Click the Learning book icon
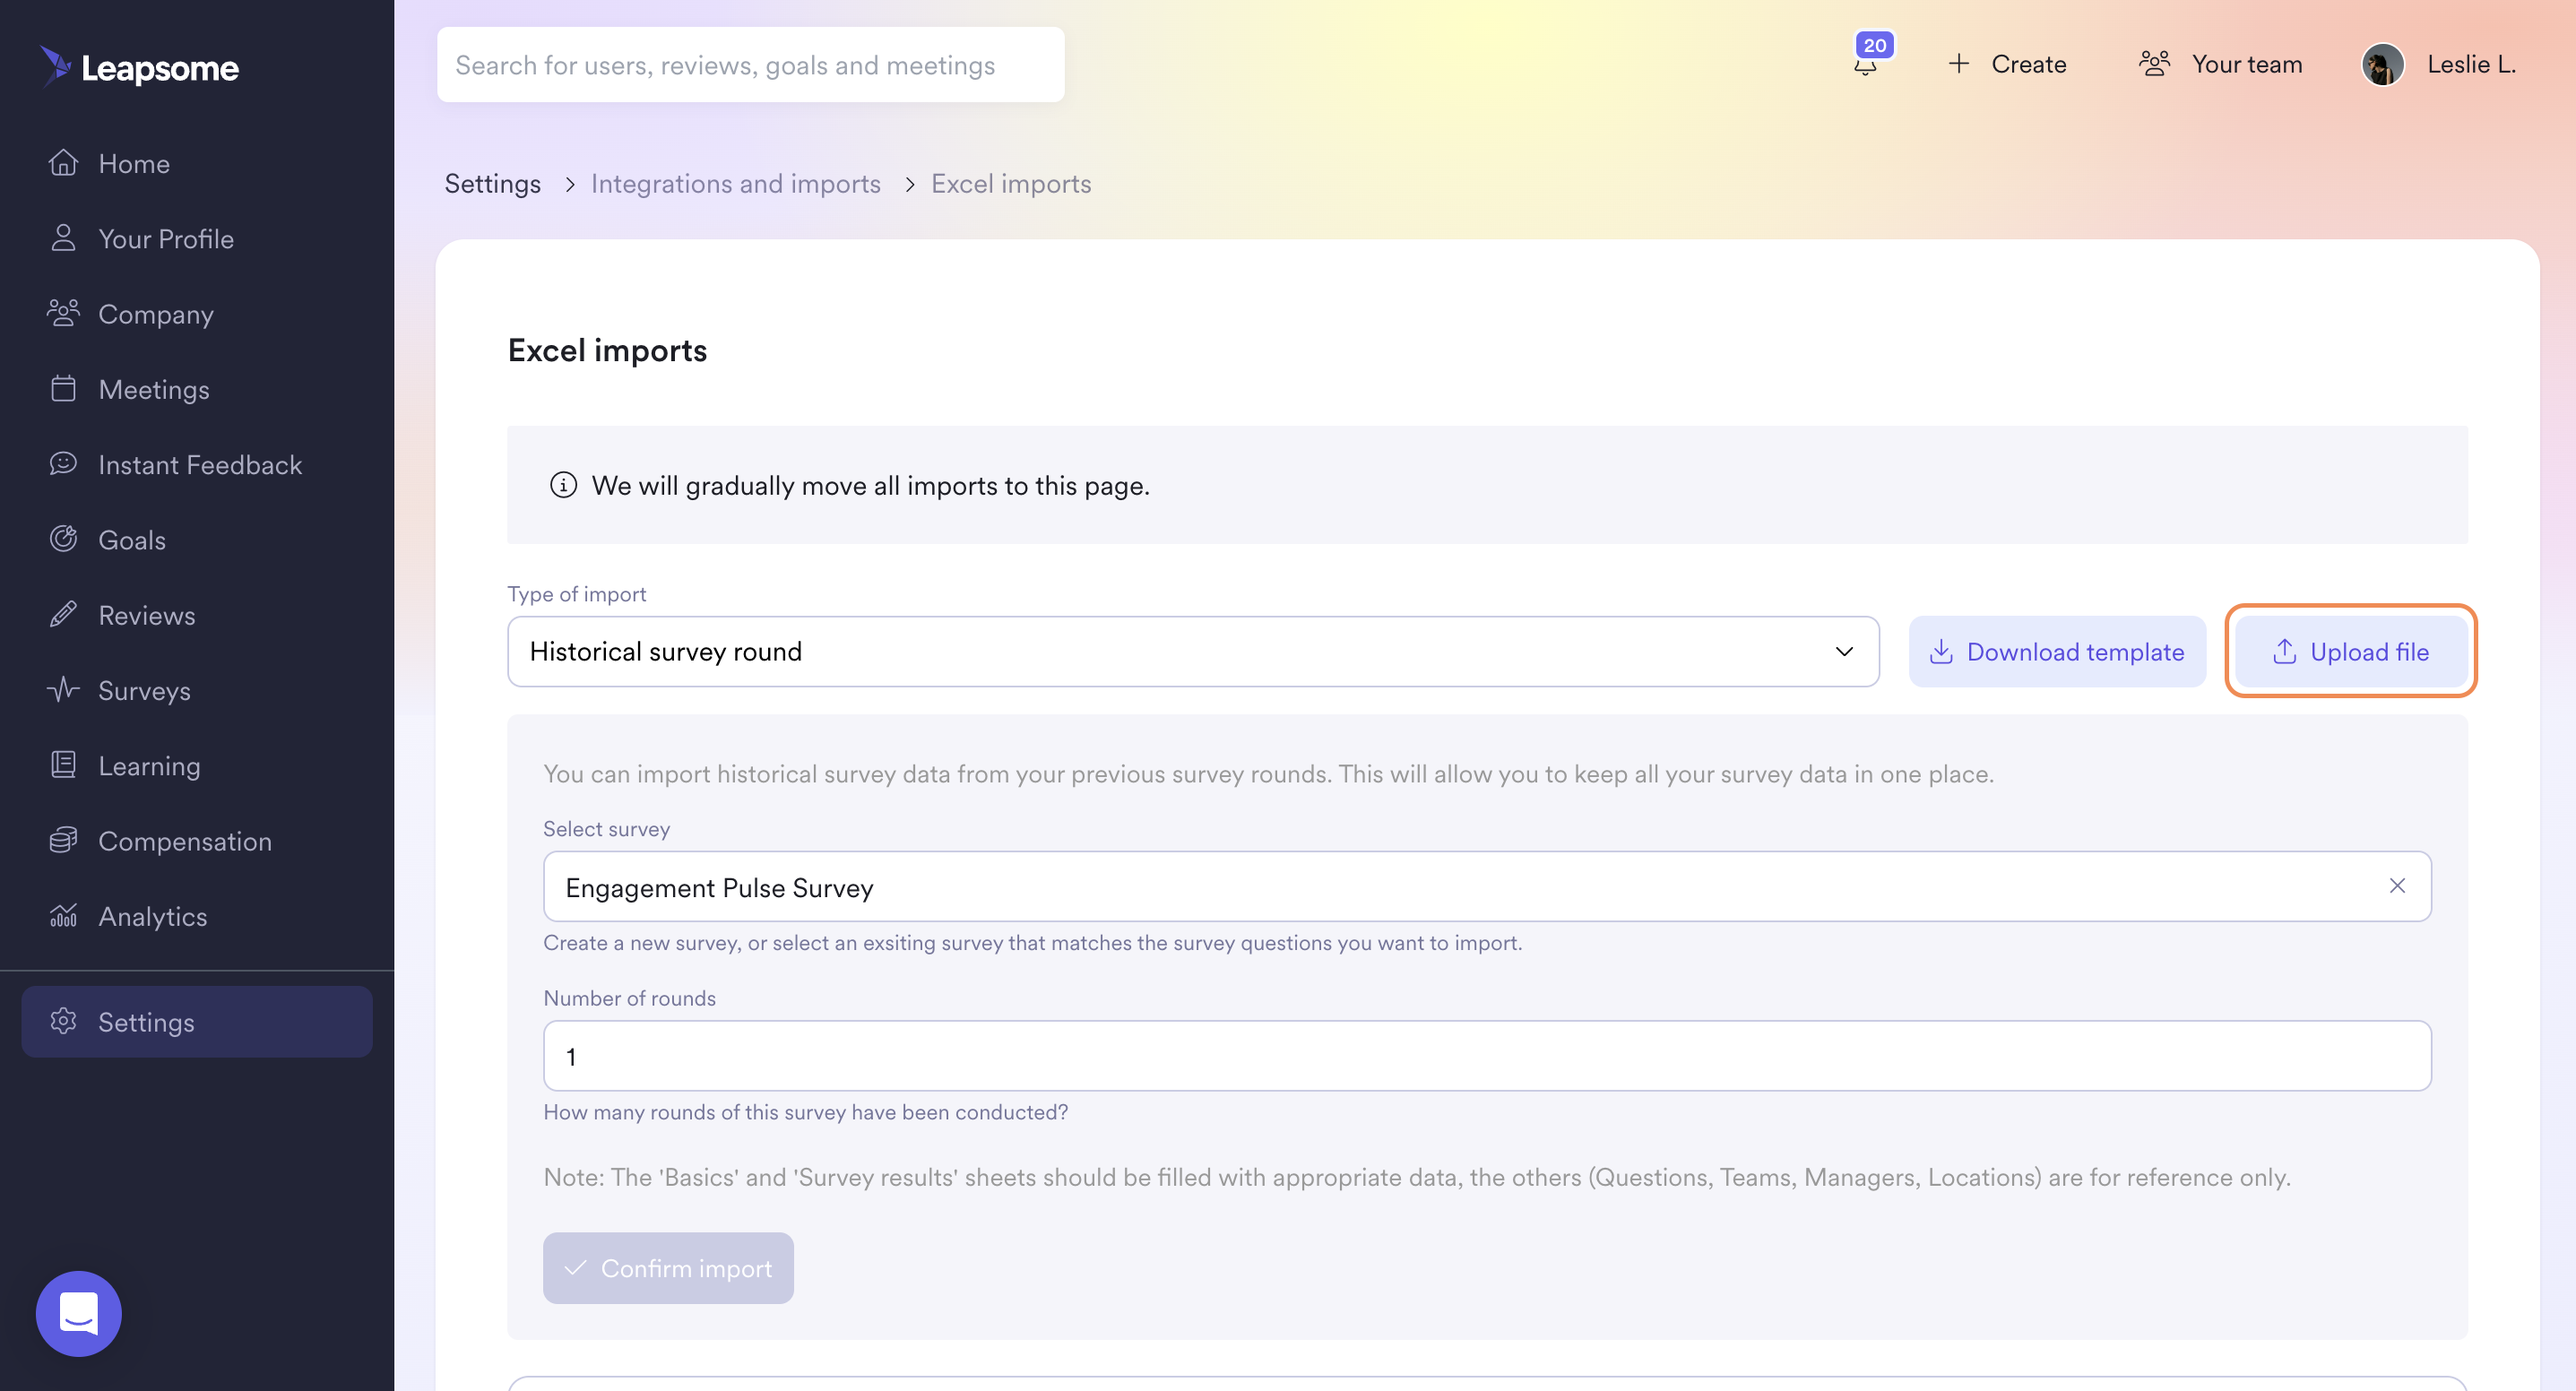The height and width of the screenshot is (1391, 2576). click(x=63, y=765)
